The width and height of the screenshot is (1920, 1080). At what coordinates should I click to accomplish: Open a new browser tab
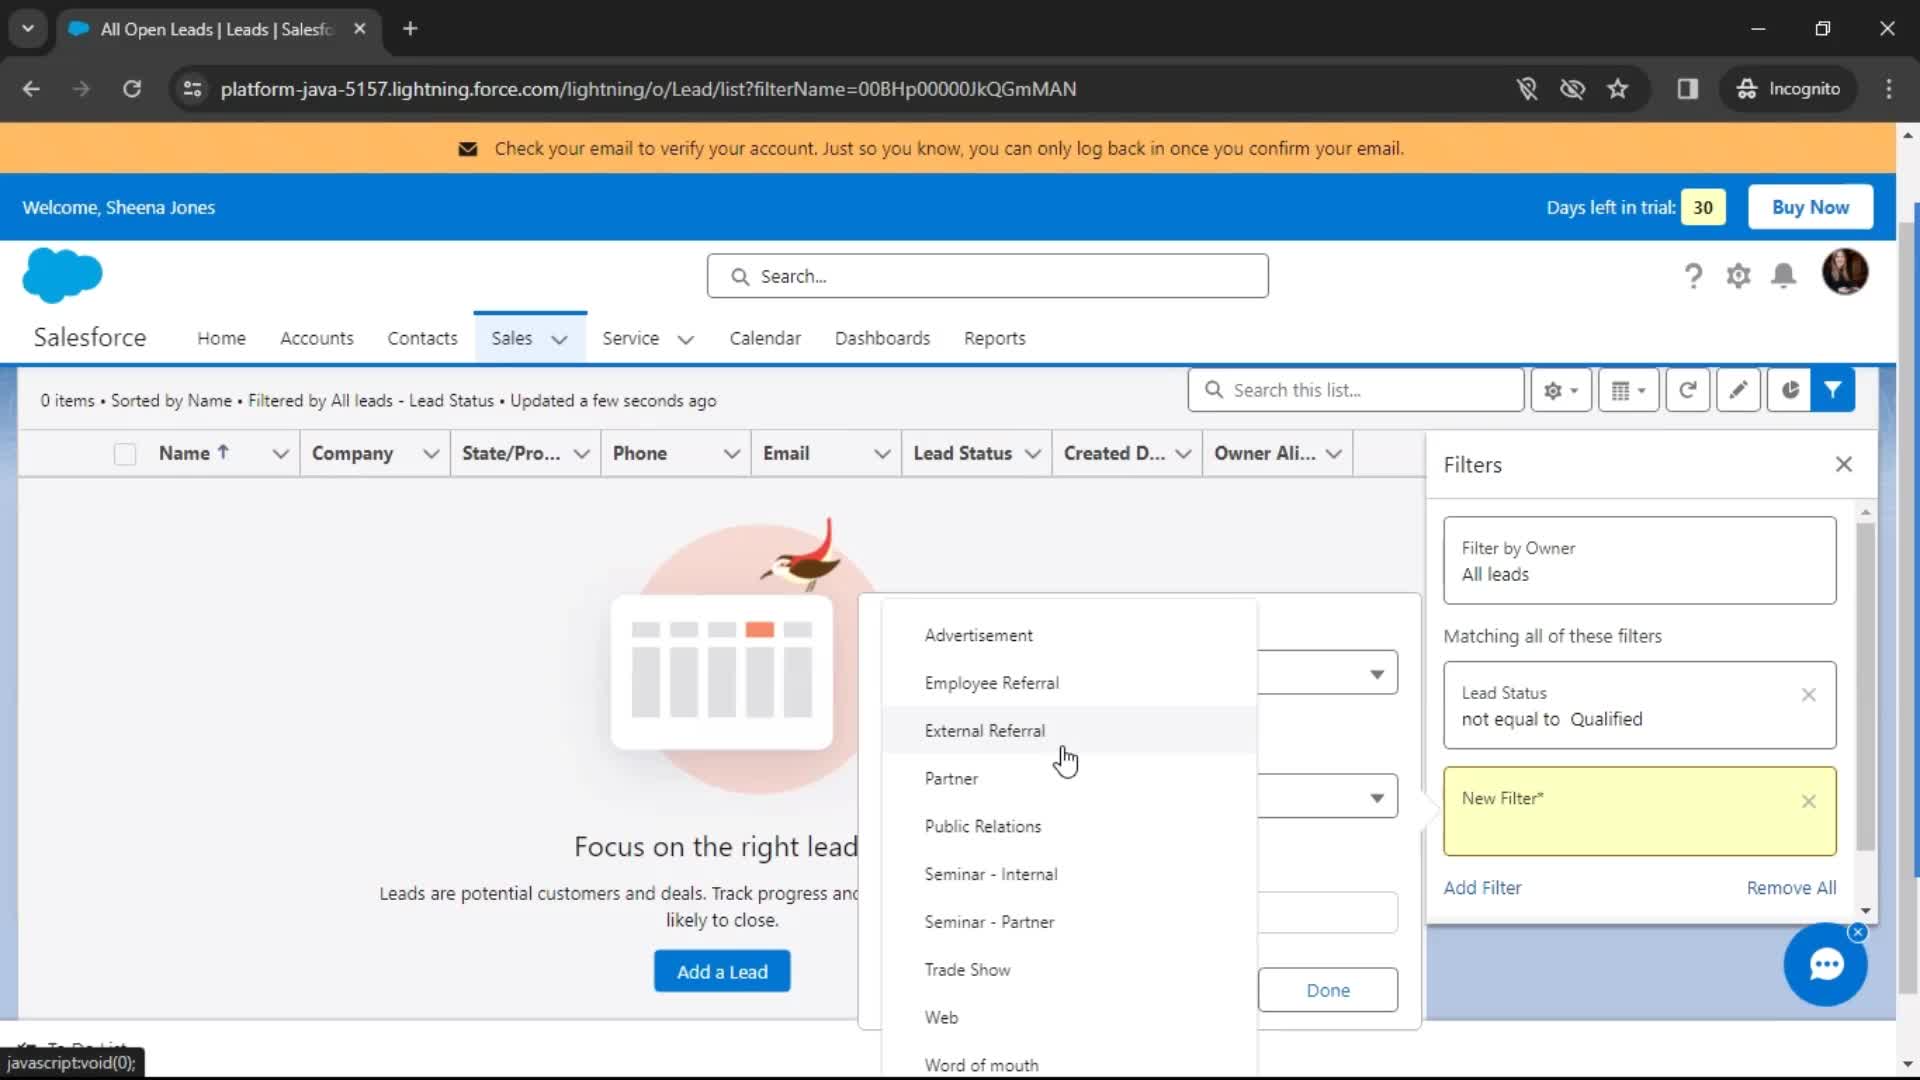pos(410,29)
